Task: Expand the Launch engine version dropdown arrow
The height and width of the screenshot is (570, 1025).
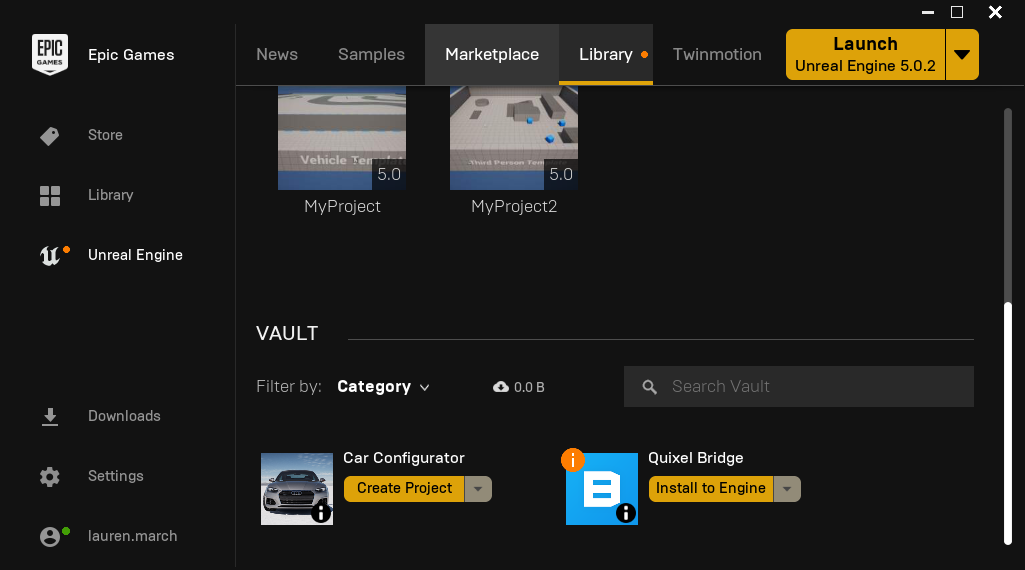Action: [962, 55]
